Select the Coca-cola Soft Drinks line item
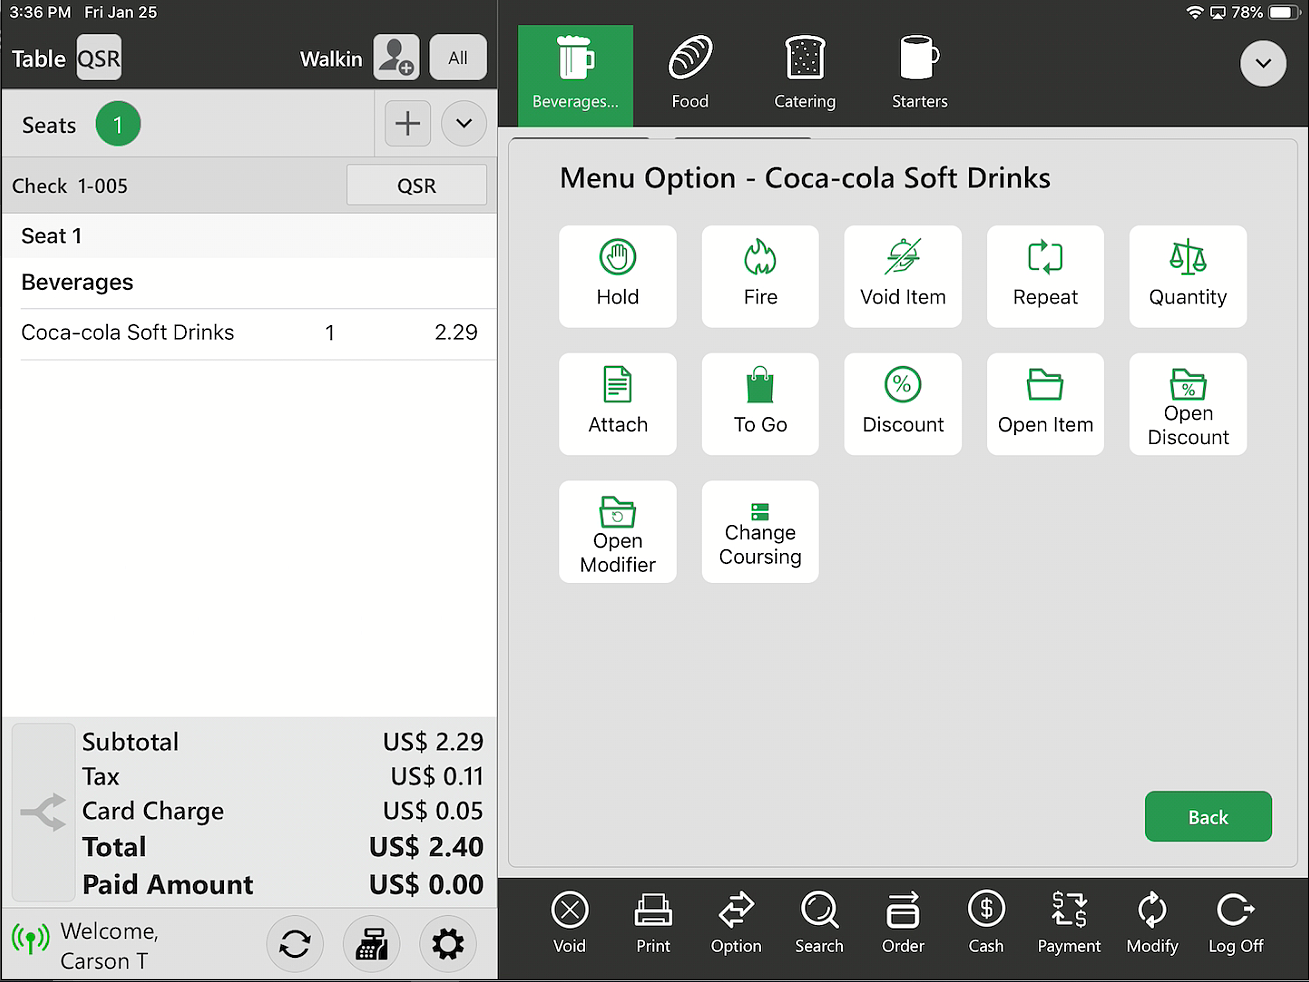Viewport: 1309px width, 982px height. (249, 333)
